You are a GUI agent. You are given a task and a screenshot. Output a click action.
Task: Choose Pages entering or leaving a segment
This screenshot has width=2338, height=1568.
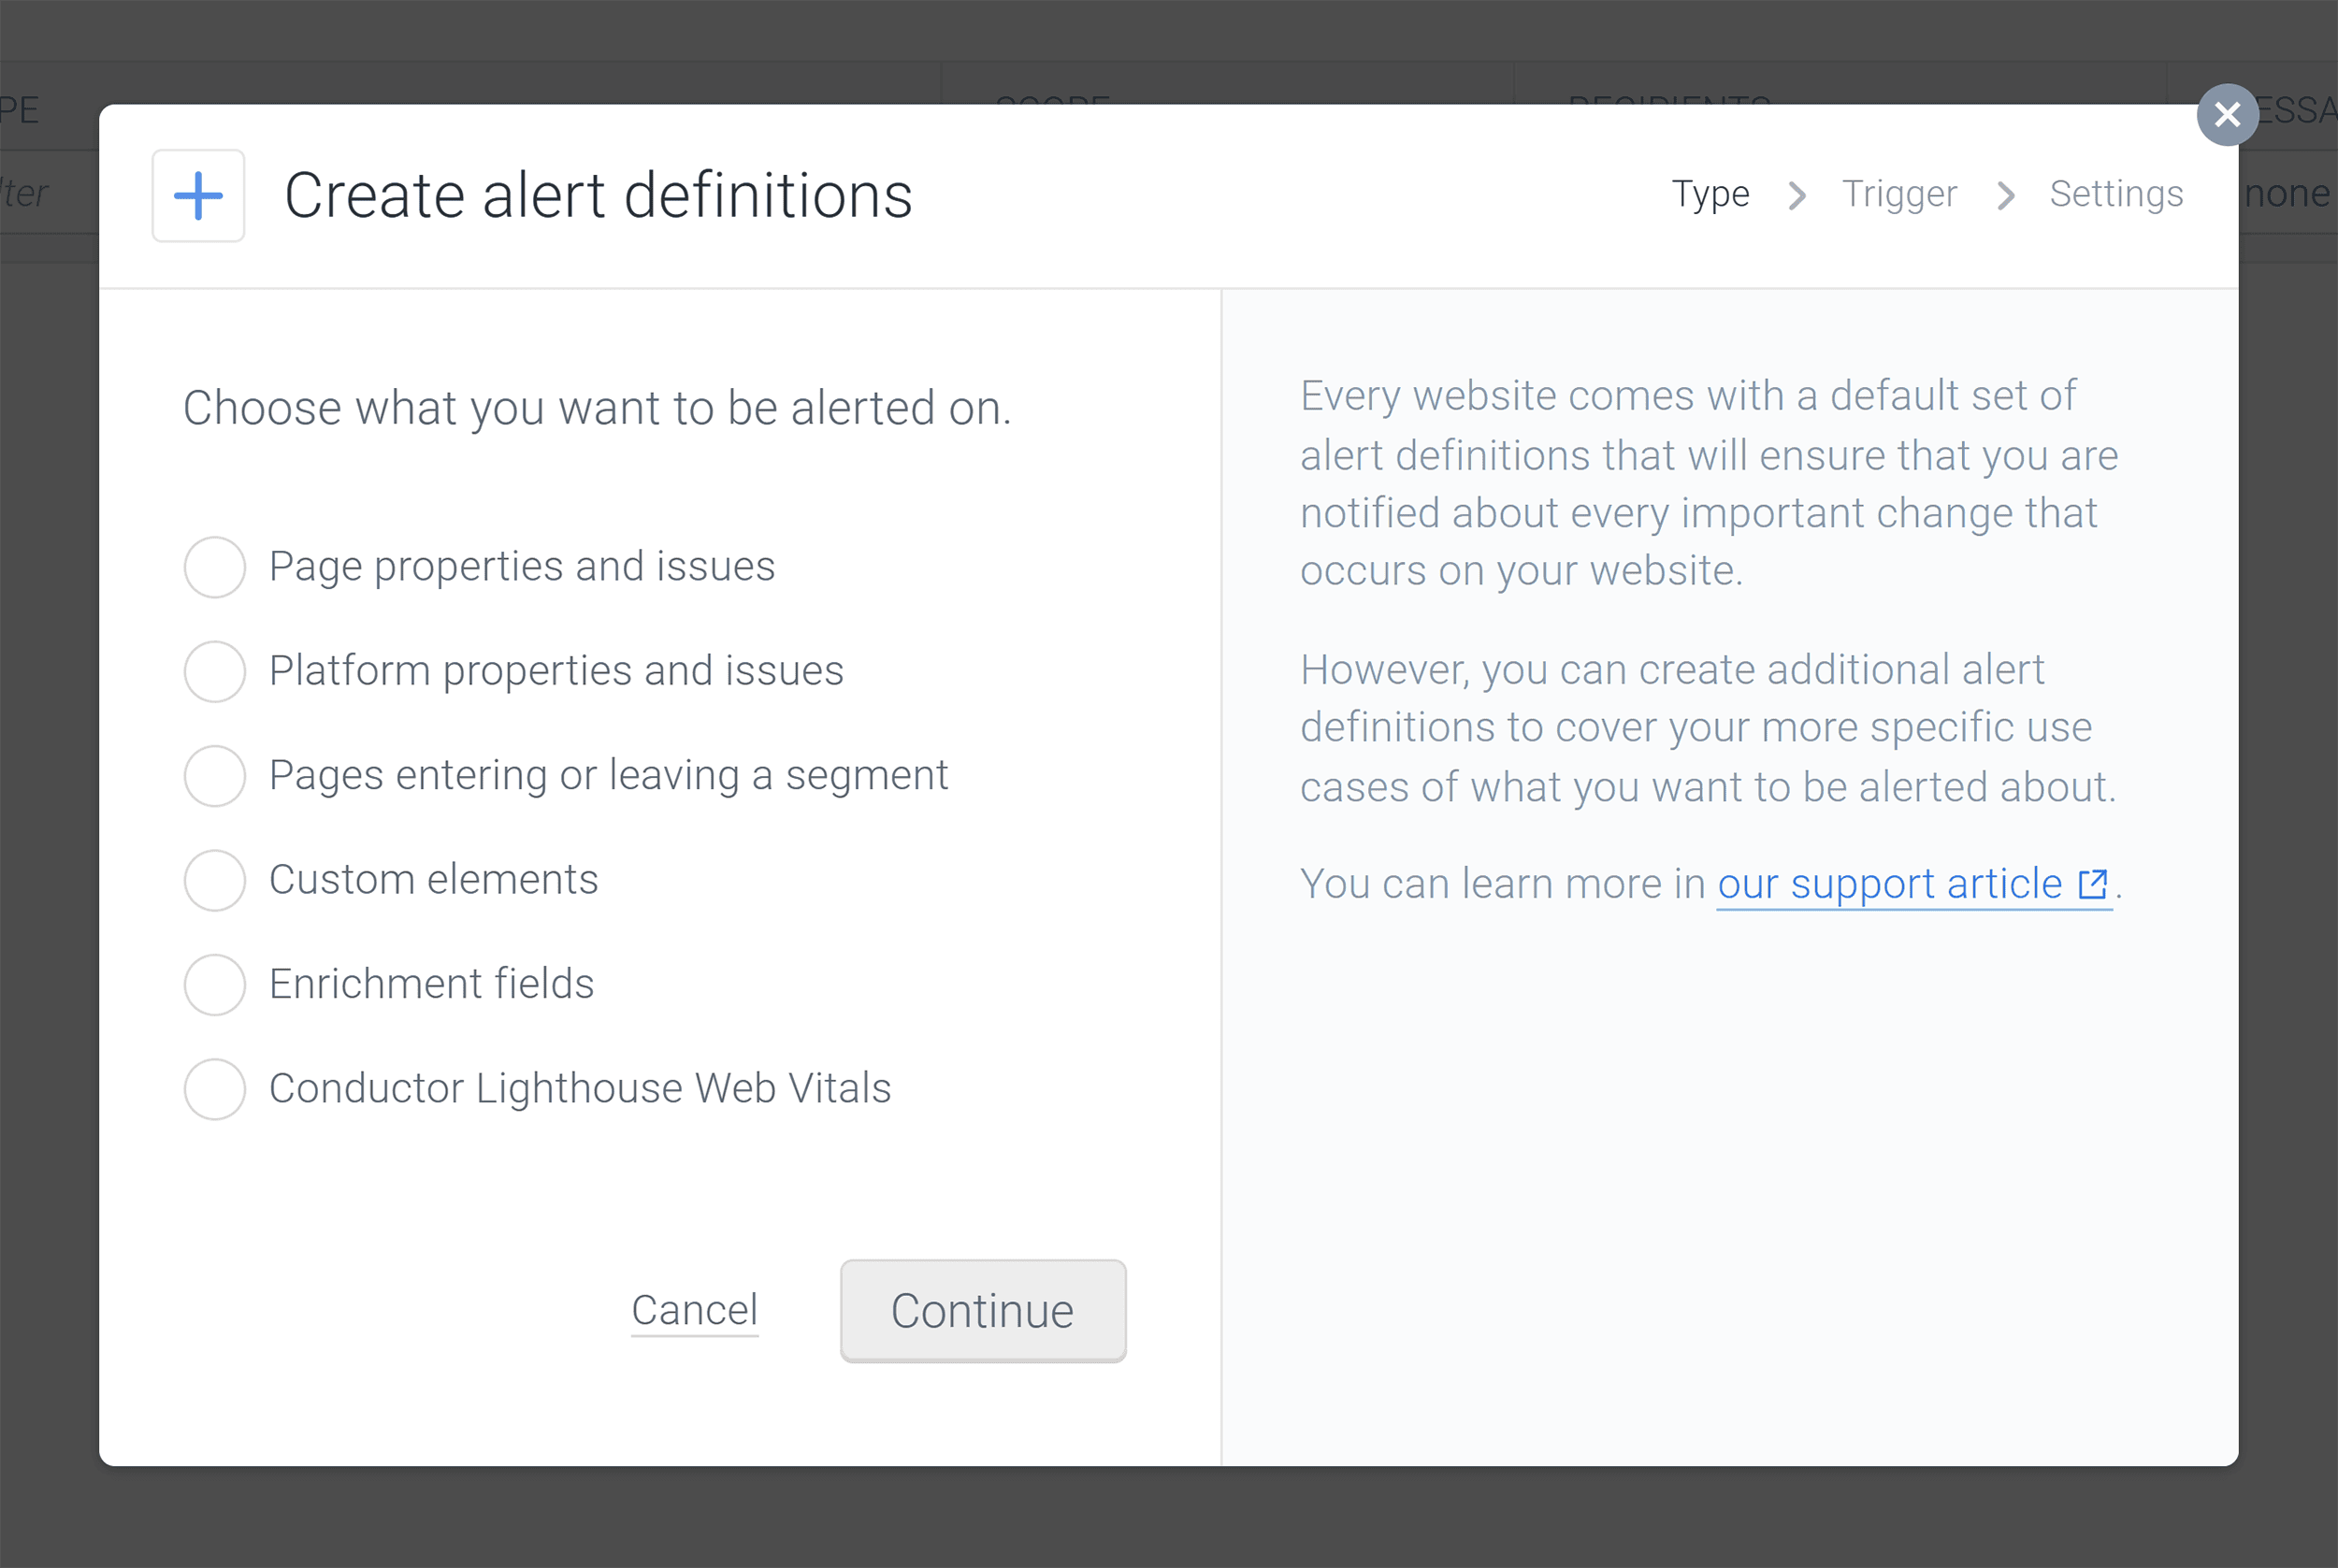coord(214,776)
